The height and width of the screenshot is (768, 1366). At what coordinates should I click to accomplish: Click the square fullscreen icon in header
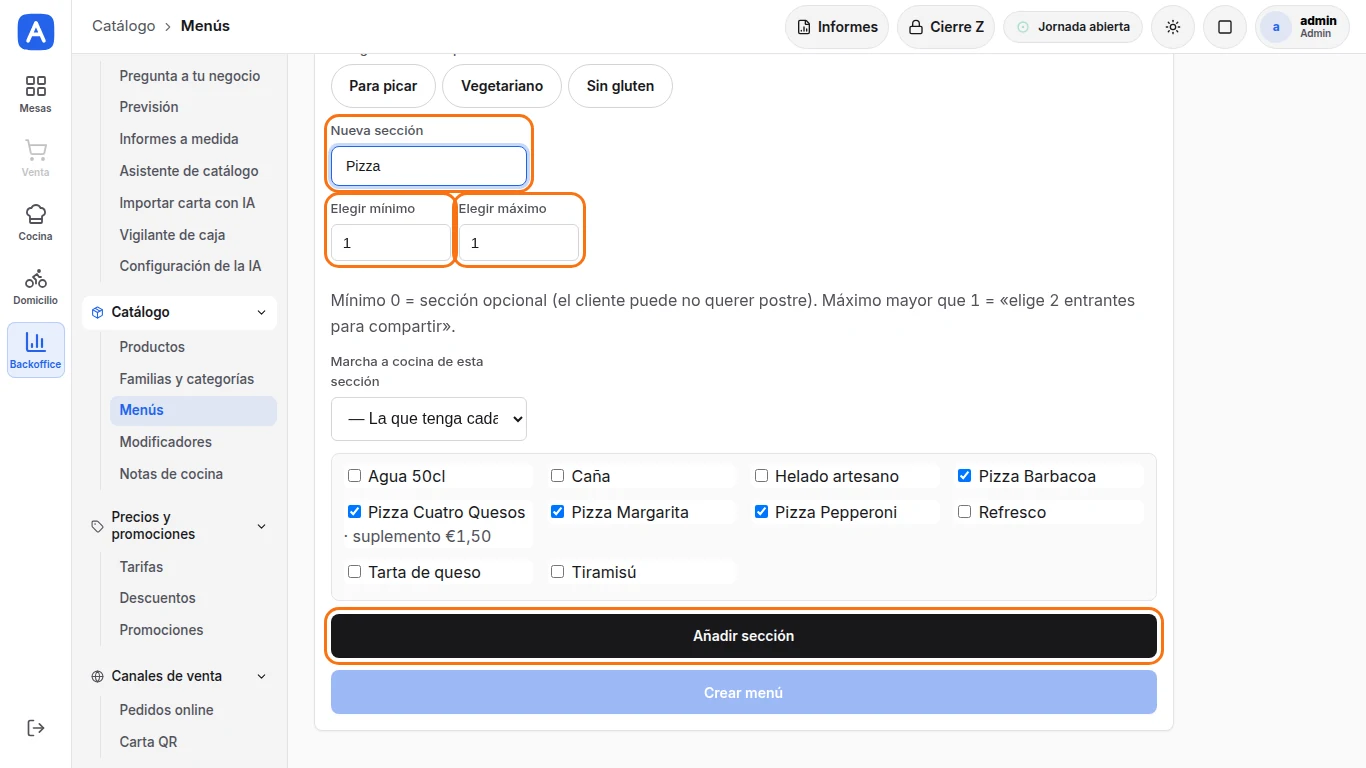coord(1225,27)
